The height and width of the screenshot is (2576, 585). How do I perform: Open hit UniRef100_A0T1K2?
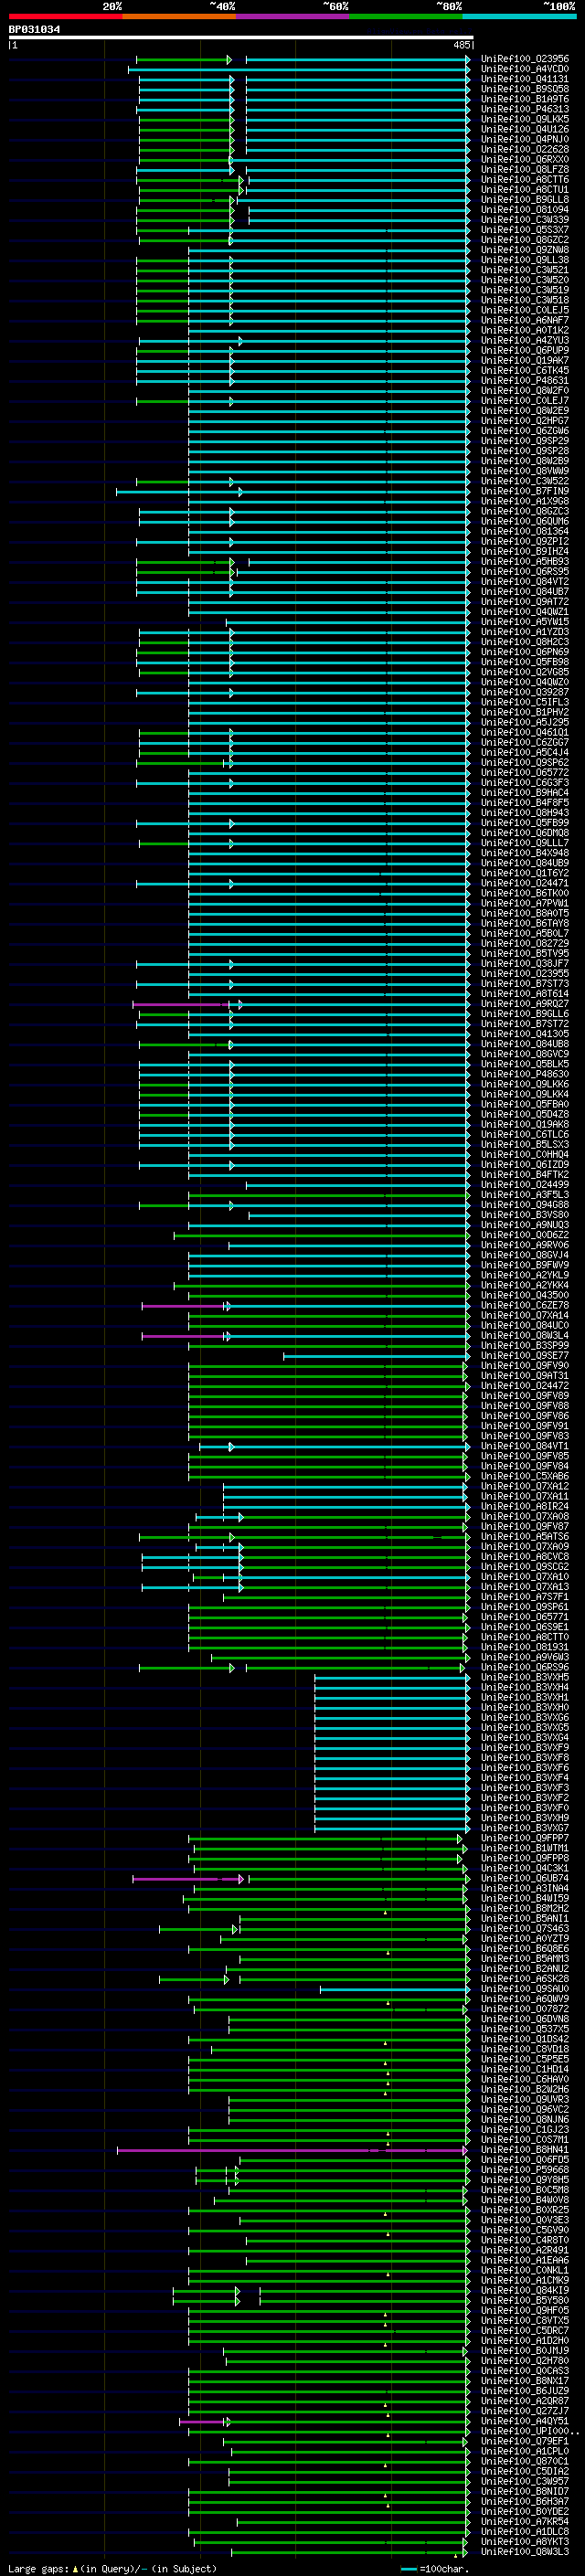[x=524, y=331]
